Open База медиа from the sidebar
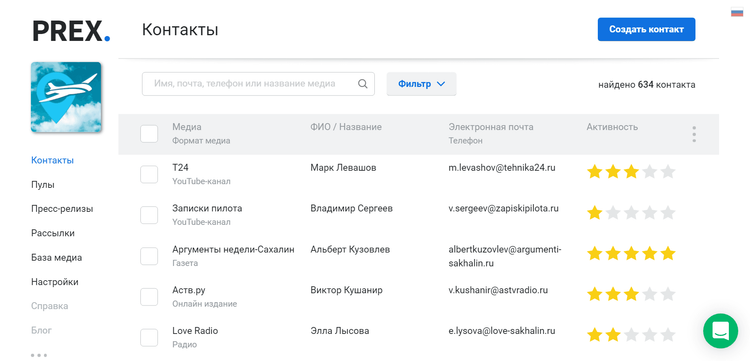Viewport: 750px width, 361px height. [56, 258]
